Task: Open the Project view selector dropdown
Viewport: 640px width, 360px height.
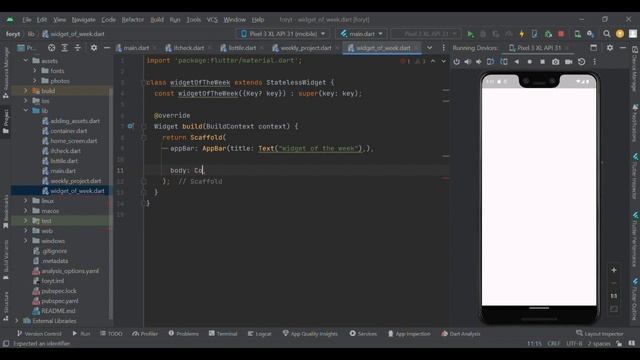Action: pyautogui.click(x=26, y=48)
